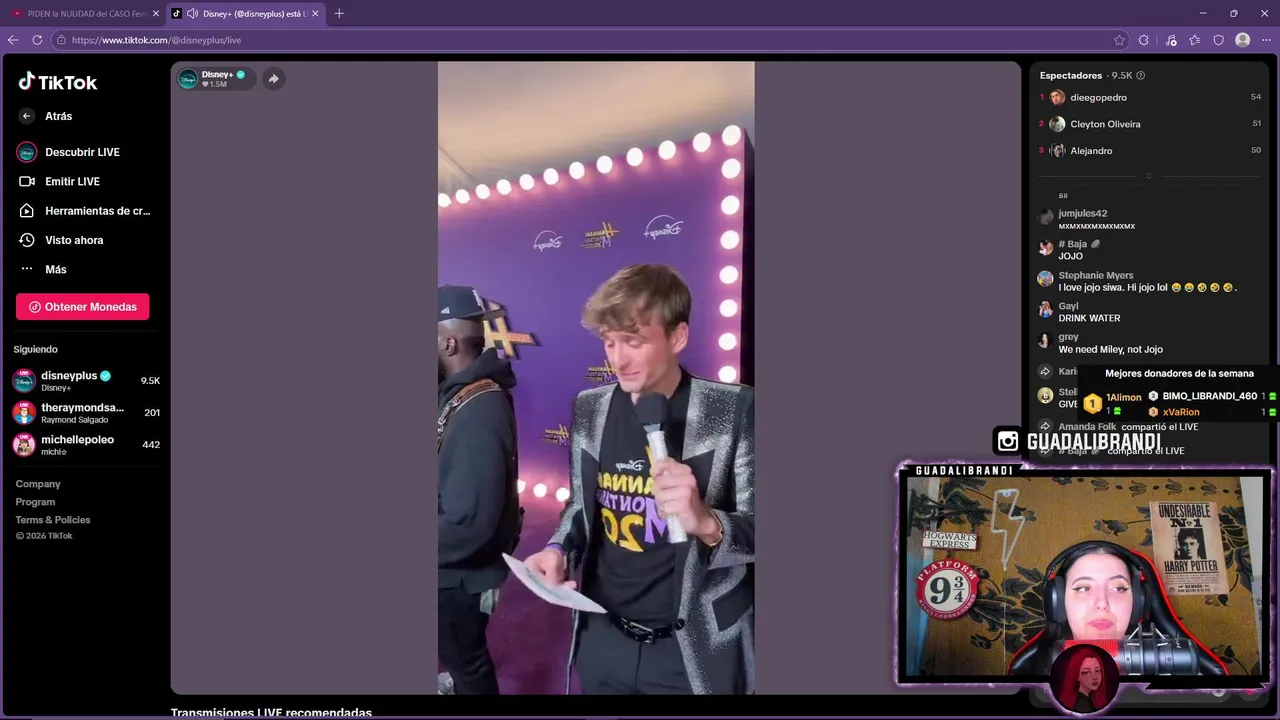This screenshot has height=720, width=1280.
Task: Open the browser profile avatar
Action: [1243, 40]
